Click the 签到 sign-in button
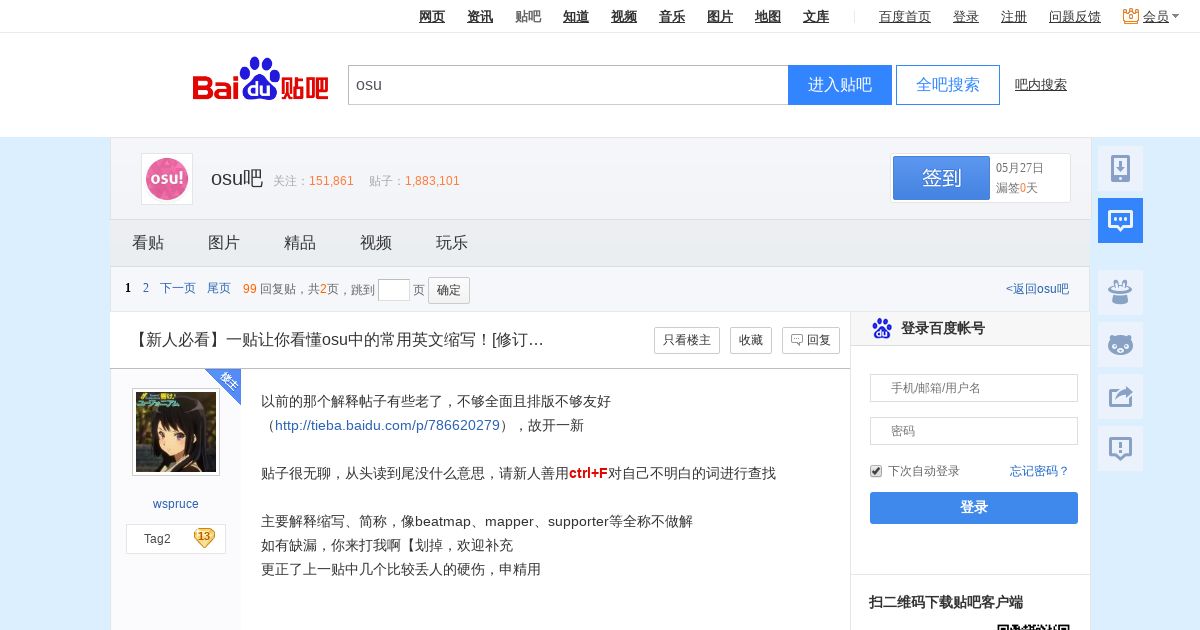This screenshot has width=1200, height=630. pyautogui.click(x=941, y=178)
